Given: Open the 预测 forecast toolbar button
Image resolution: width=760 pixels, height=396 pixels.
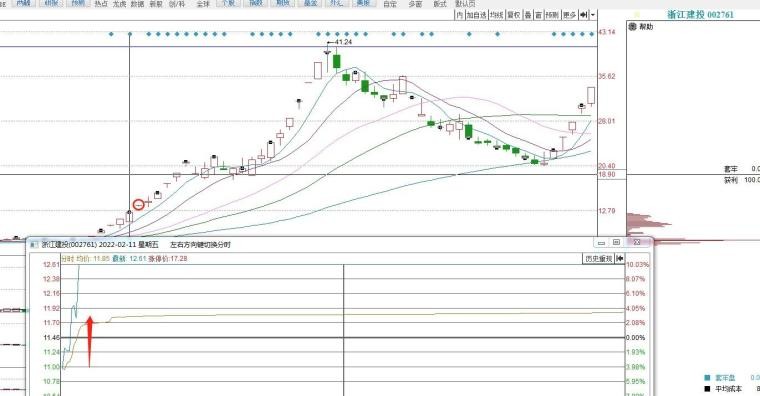Looking at the screenshot, I should [x=553, y=15].
